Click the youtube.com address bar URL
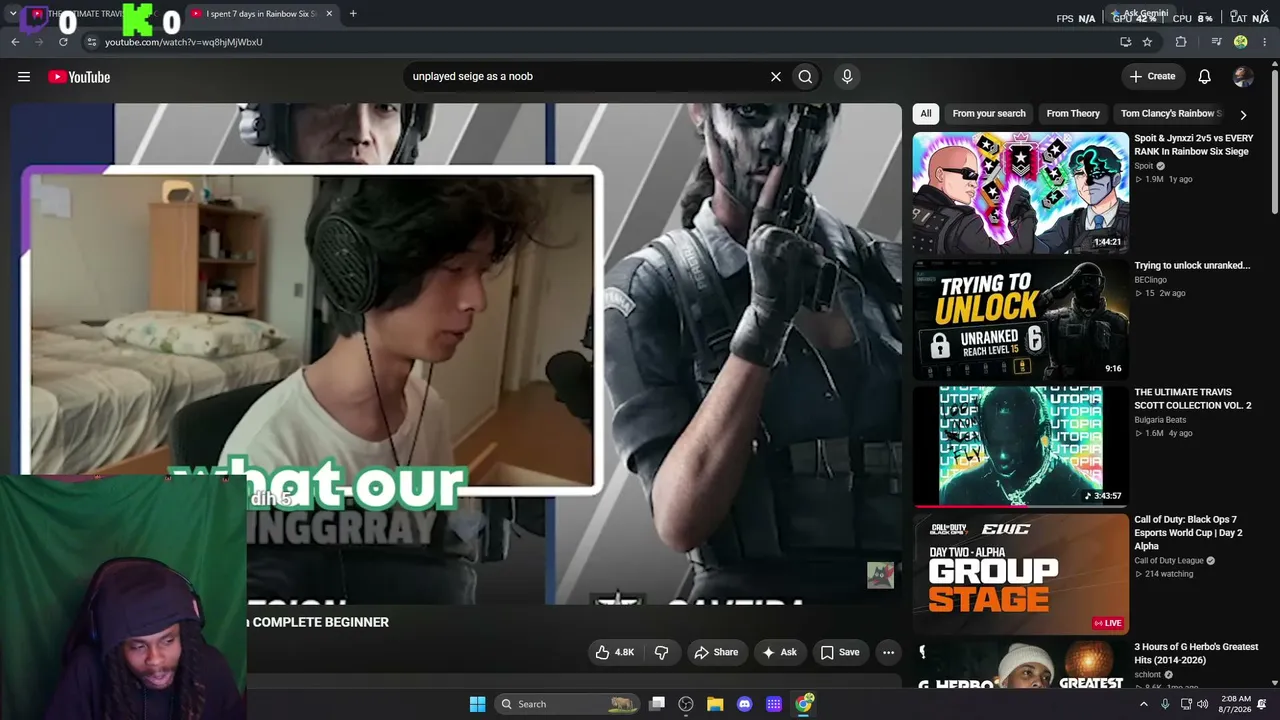This screenshot has height=720, width=1280. point(184,42)
